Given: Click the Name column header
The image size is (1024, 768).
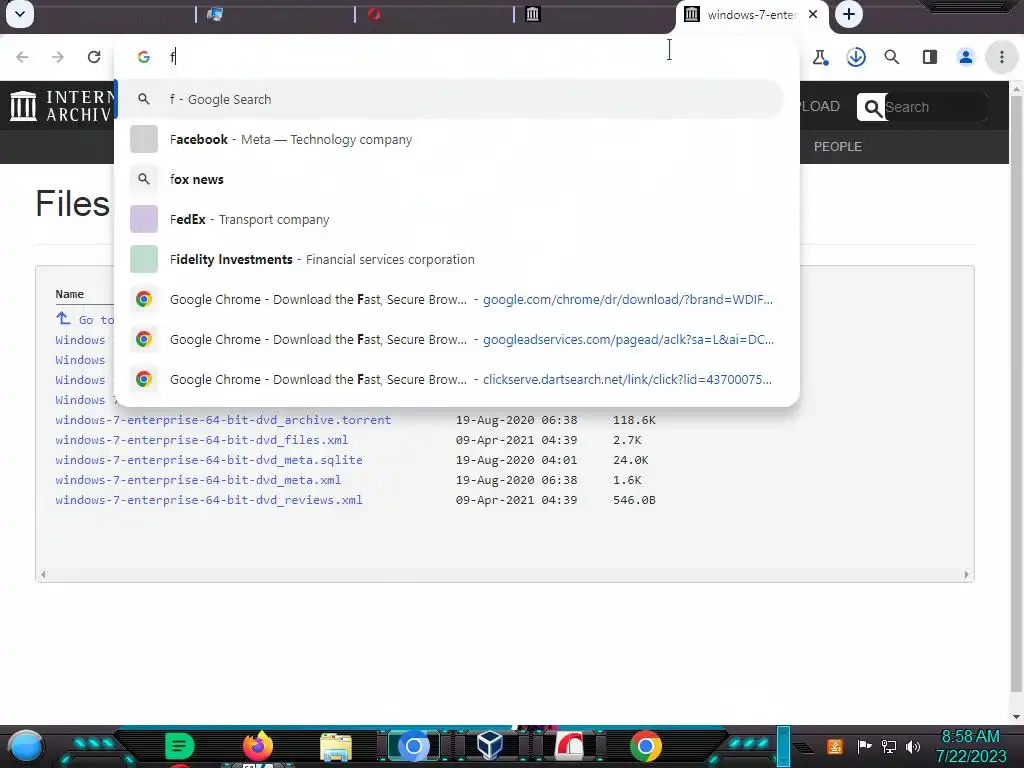Looking at the screenshot, I should tap(69, 294).
